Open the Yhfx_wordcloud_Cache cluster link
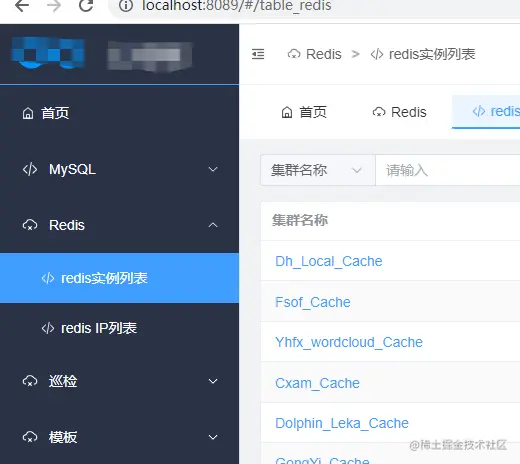The image size is (520, 464). (x=349, y=342)
